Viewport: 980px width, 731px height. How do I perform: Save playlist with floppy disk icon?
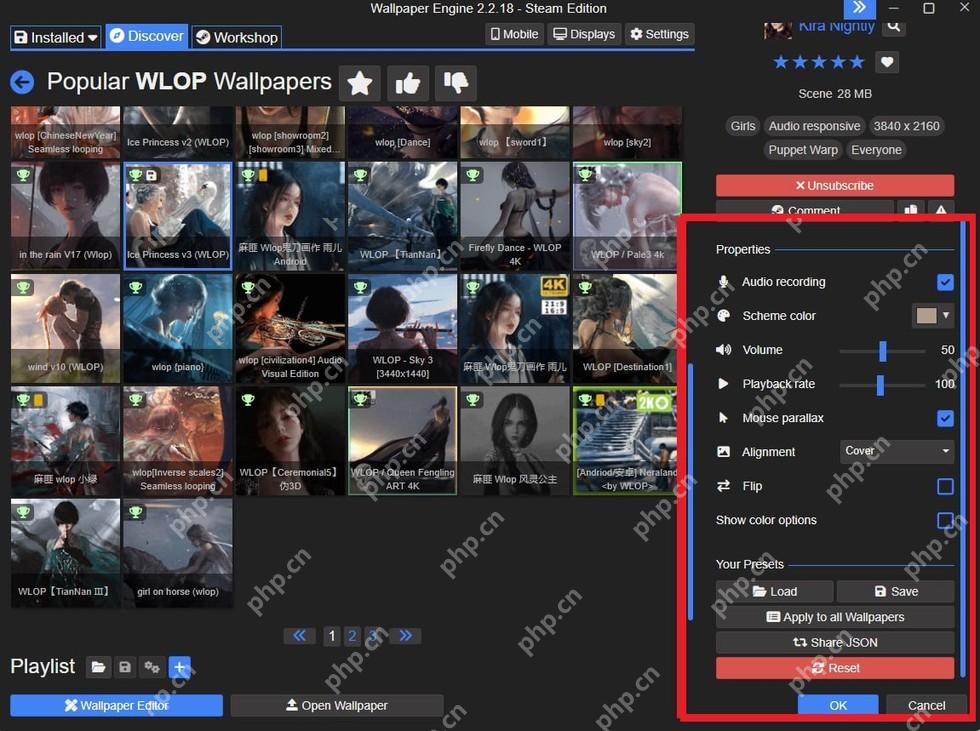pyautogui.click(x=125, y=667)
